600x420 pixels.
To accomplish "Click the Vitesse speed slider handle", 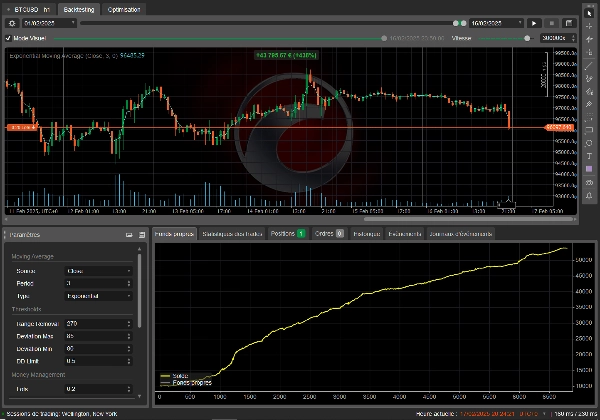I will [x=527, y=38].
